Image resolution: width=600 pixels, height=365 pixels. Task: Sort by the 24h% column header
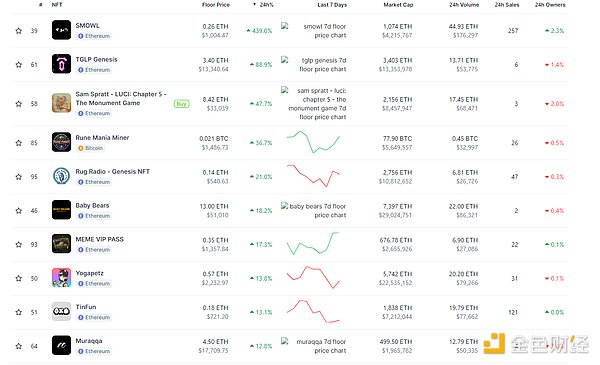point(264,5)
